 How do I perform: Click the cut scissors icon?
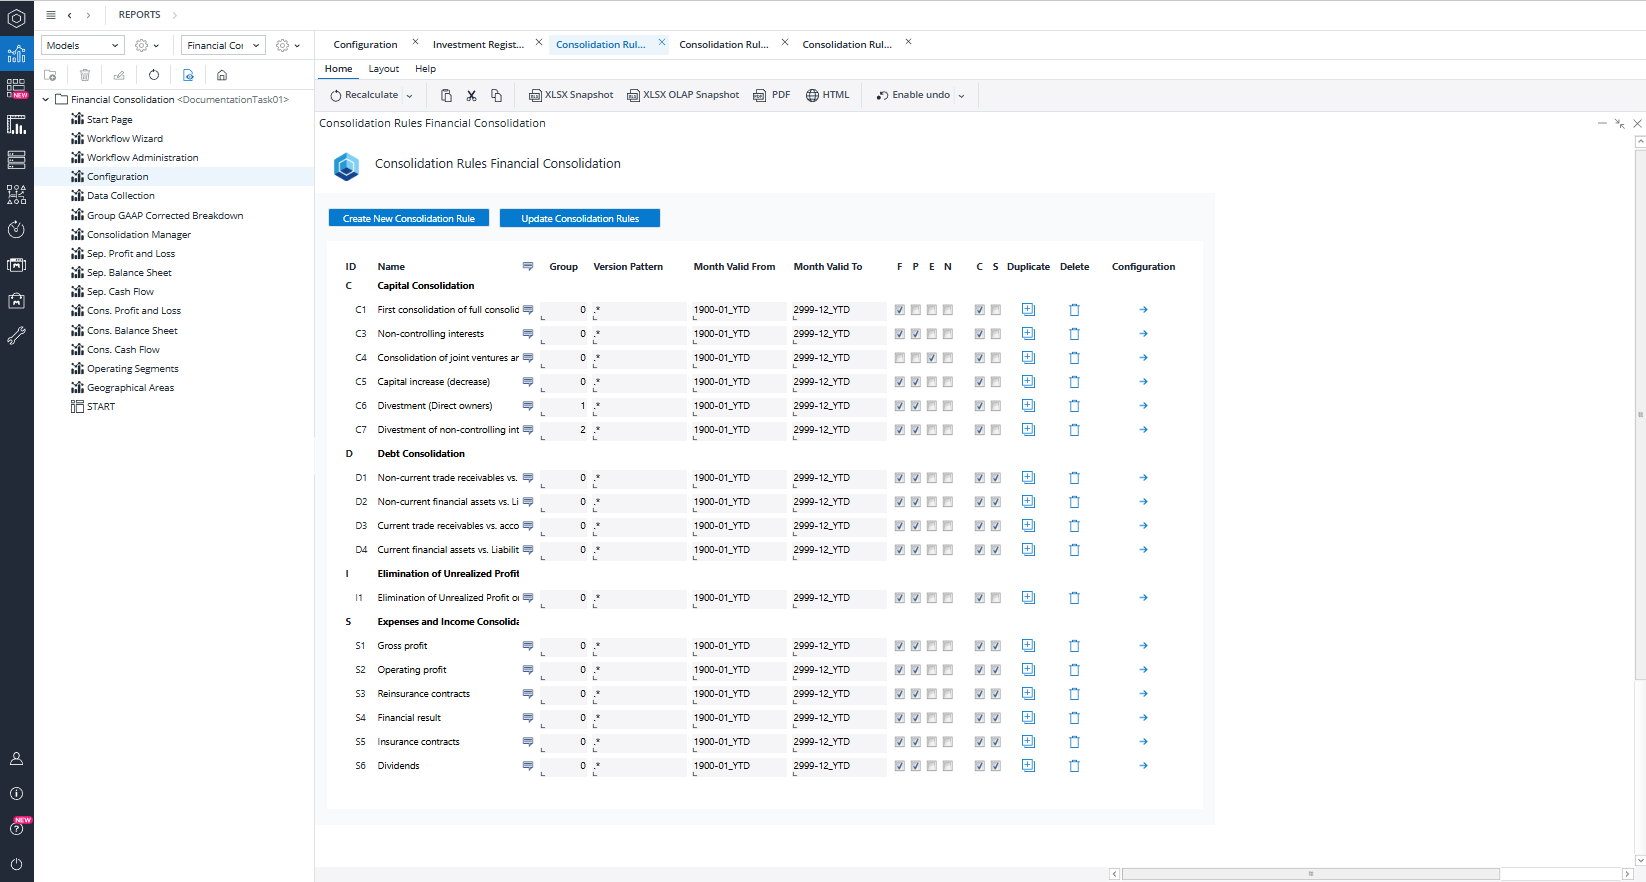471,96
